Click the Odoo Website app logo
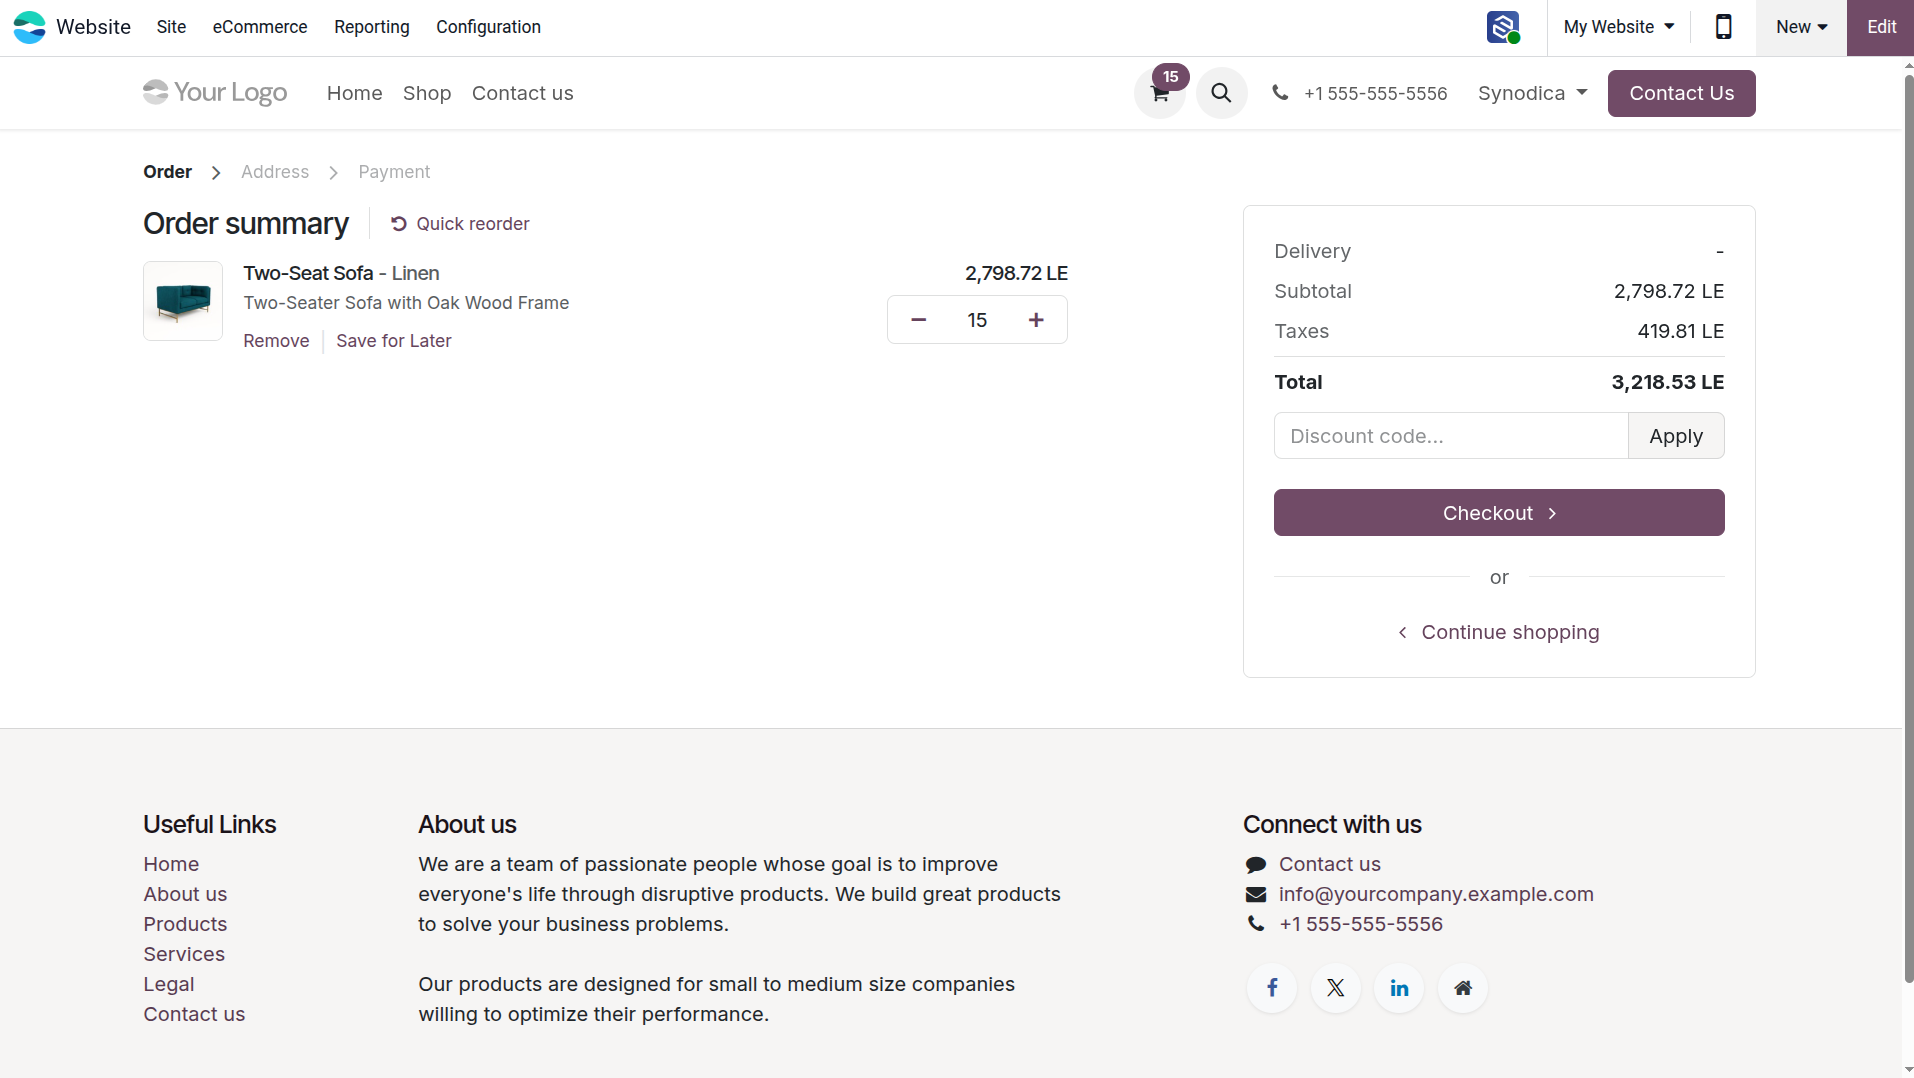The height and width of the screenshot is (1078, 1914). coord(29,27)
